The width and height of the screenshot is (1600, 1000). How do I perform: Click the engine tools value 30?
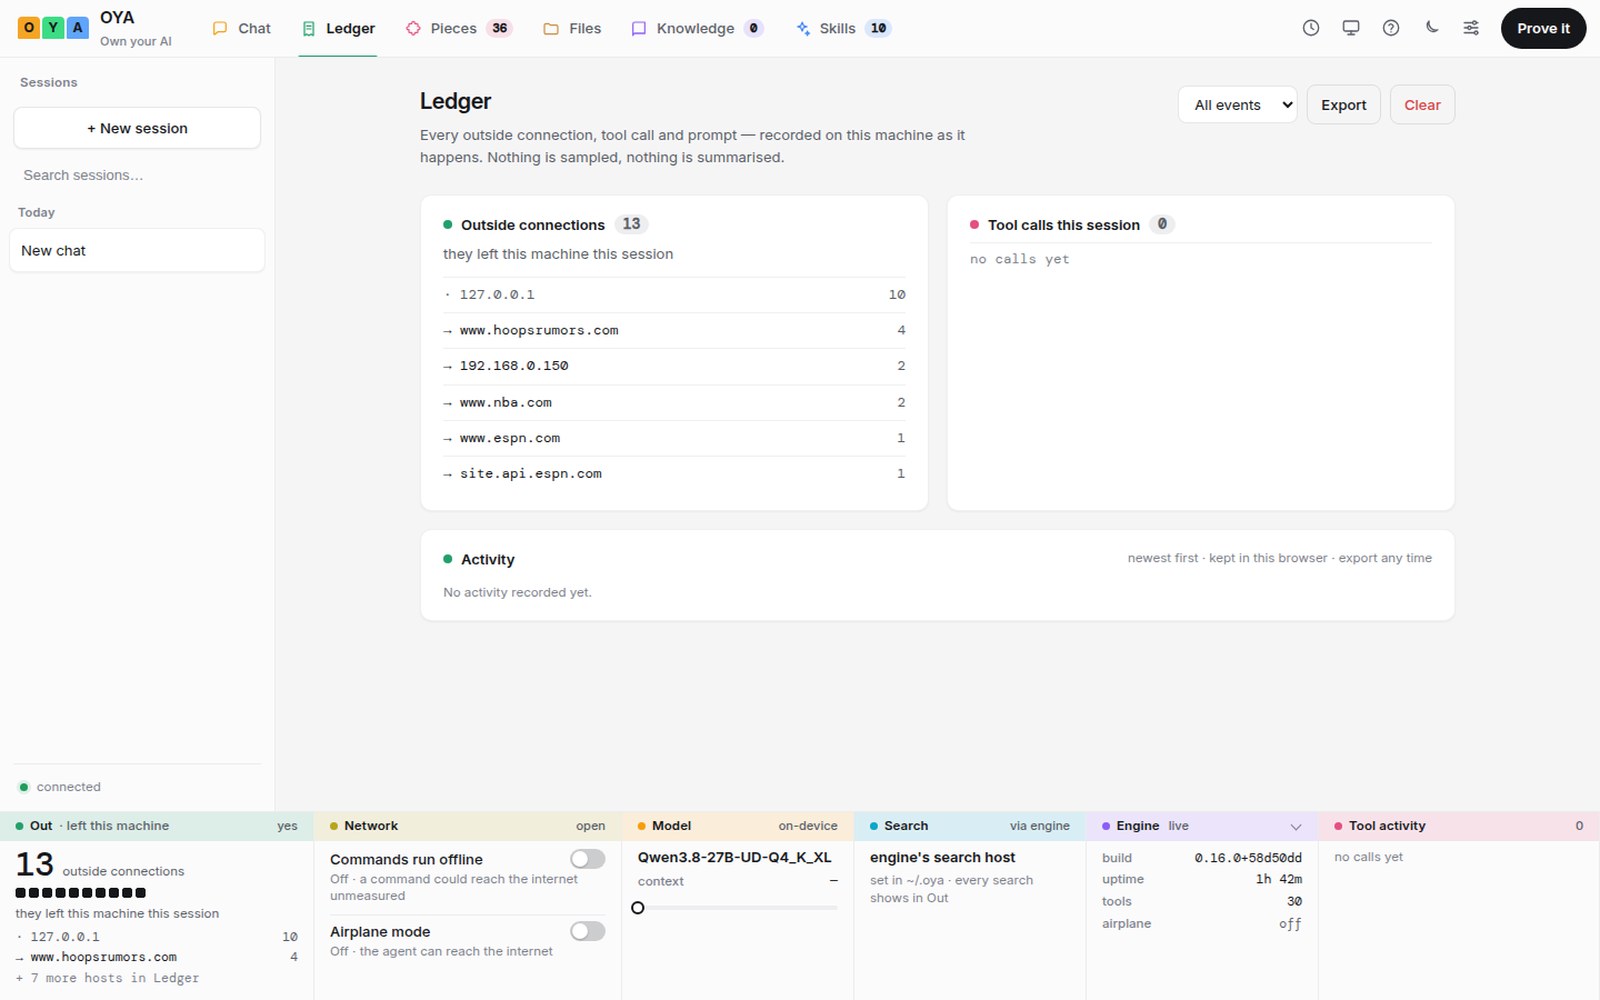1294,901
